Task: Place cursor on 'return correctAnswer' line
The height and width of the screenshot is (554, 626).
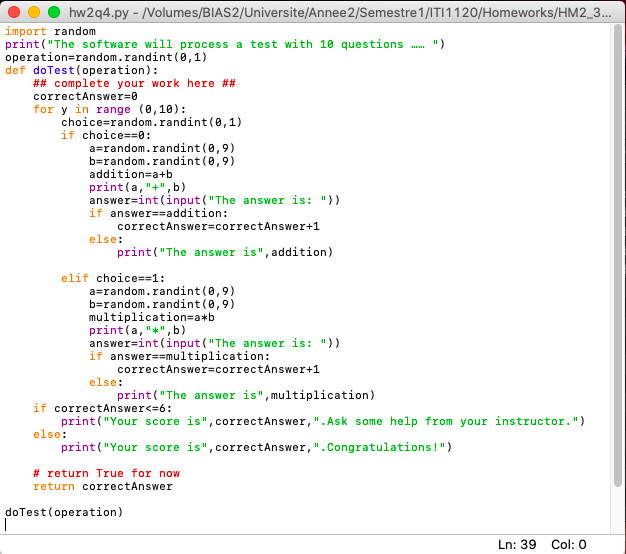Action: pyautogui.click(x=102, y=486)
